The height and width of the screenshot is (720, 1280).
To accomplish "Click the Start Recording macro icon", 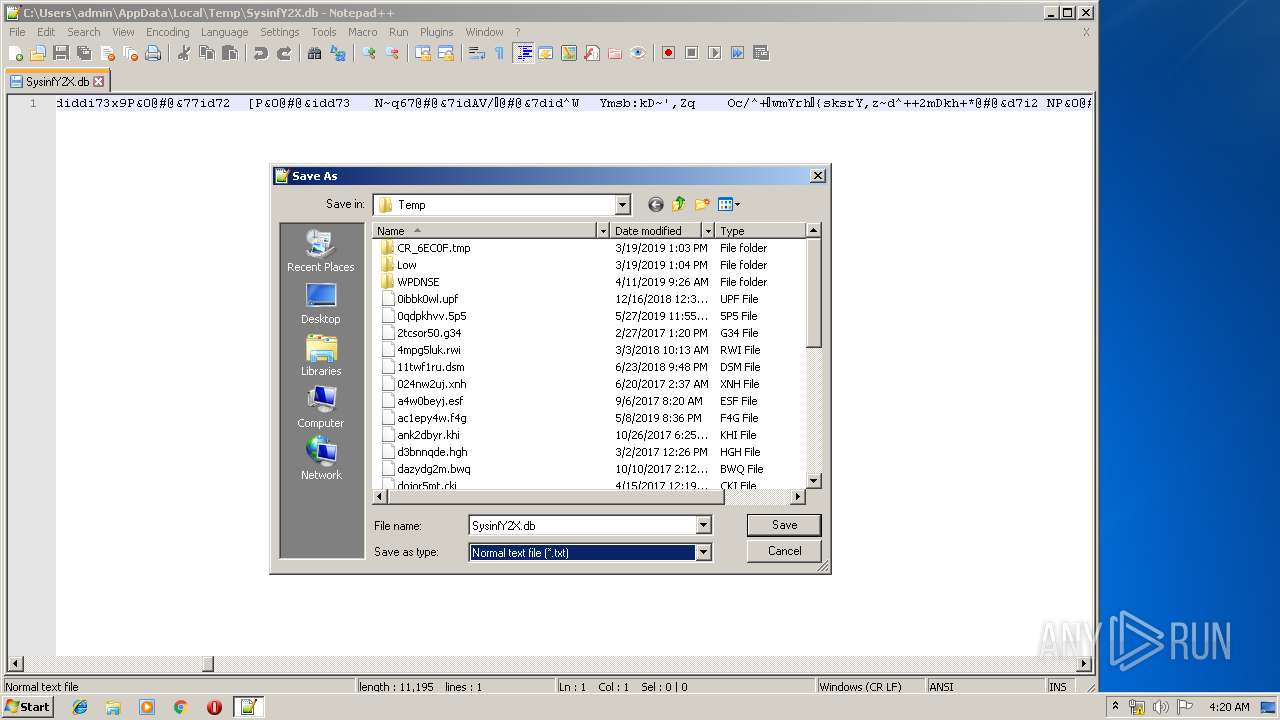I will pos(668,53).
